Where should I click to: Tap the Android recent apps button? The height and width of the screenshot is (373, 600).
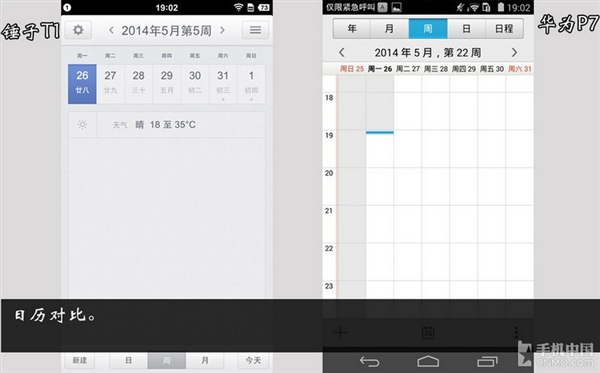pyautogui.click(x=487, y=361)
